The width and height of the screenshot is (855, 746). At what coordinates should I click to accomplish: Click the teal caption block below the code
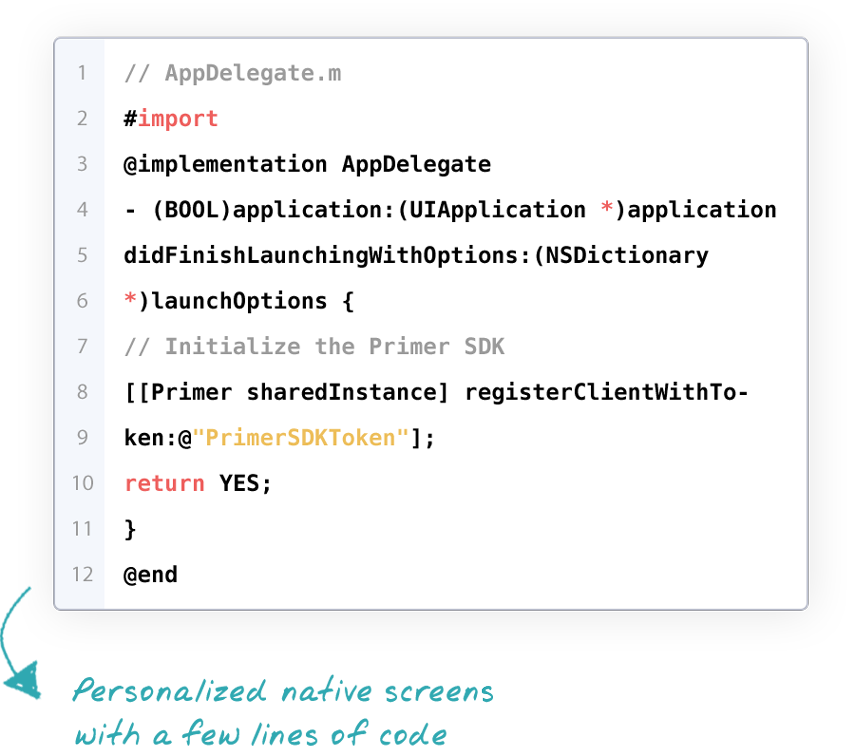[x=280, y=710]
